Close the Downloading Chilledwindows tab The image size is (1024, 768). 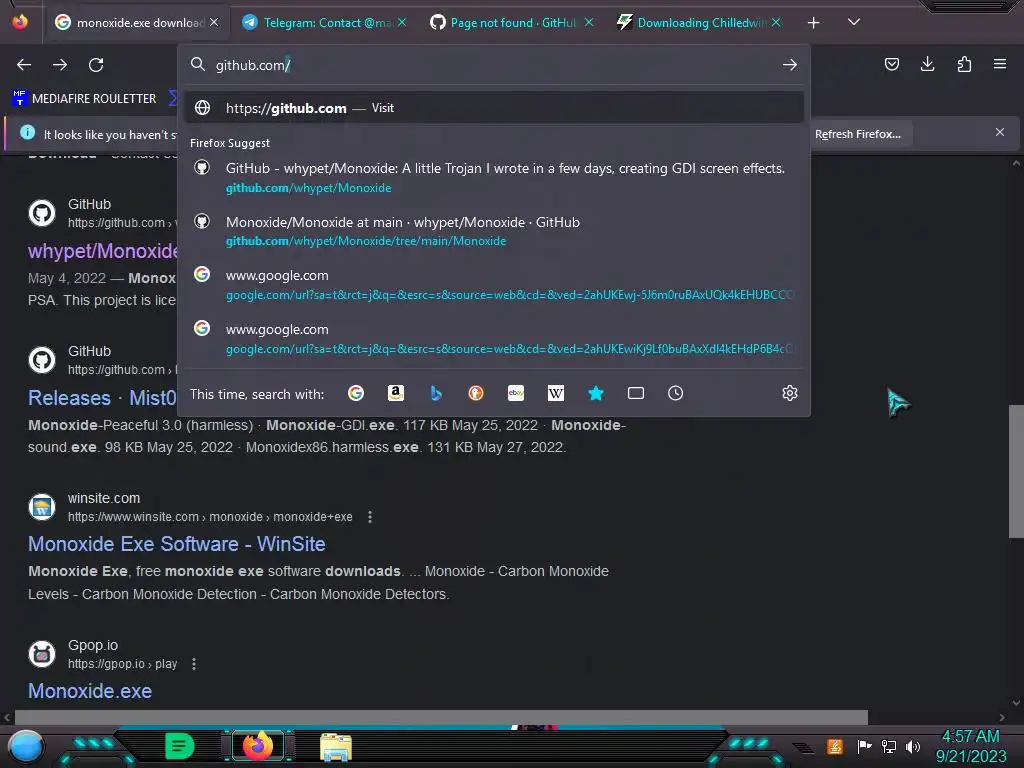tap(776, 22)
